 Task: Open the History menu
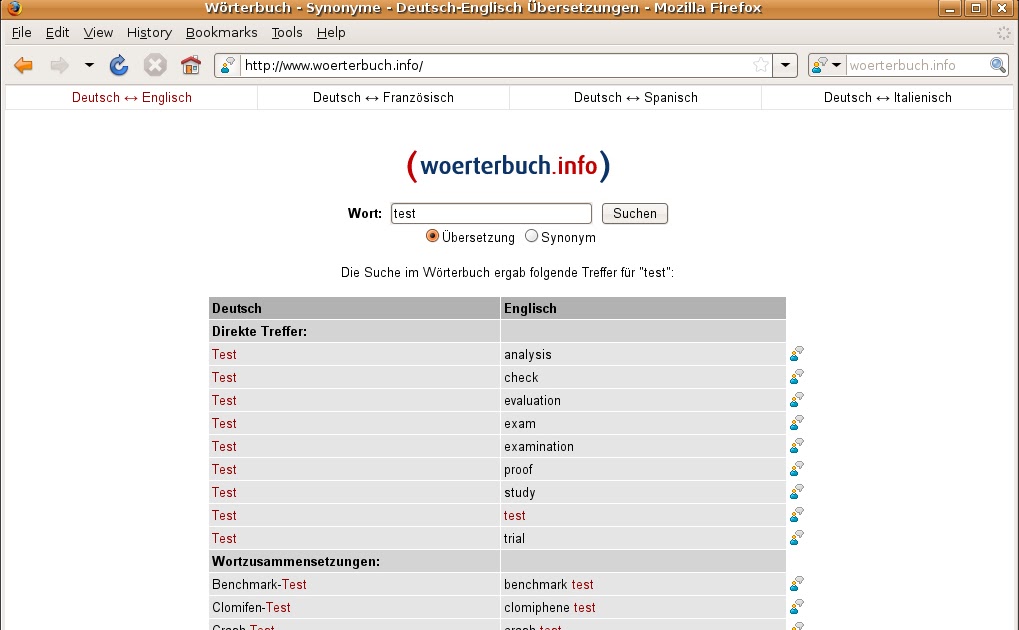tap(149, 33)
